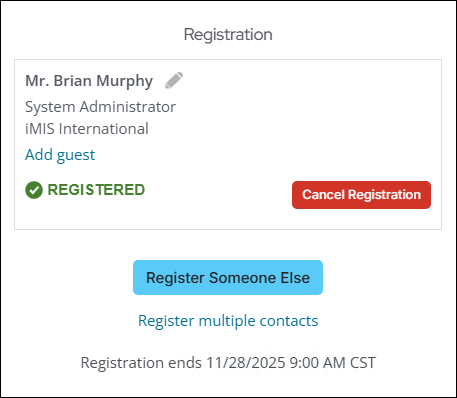
Task: Click the Register Someone Else button
Action: (228, 278)
